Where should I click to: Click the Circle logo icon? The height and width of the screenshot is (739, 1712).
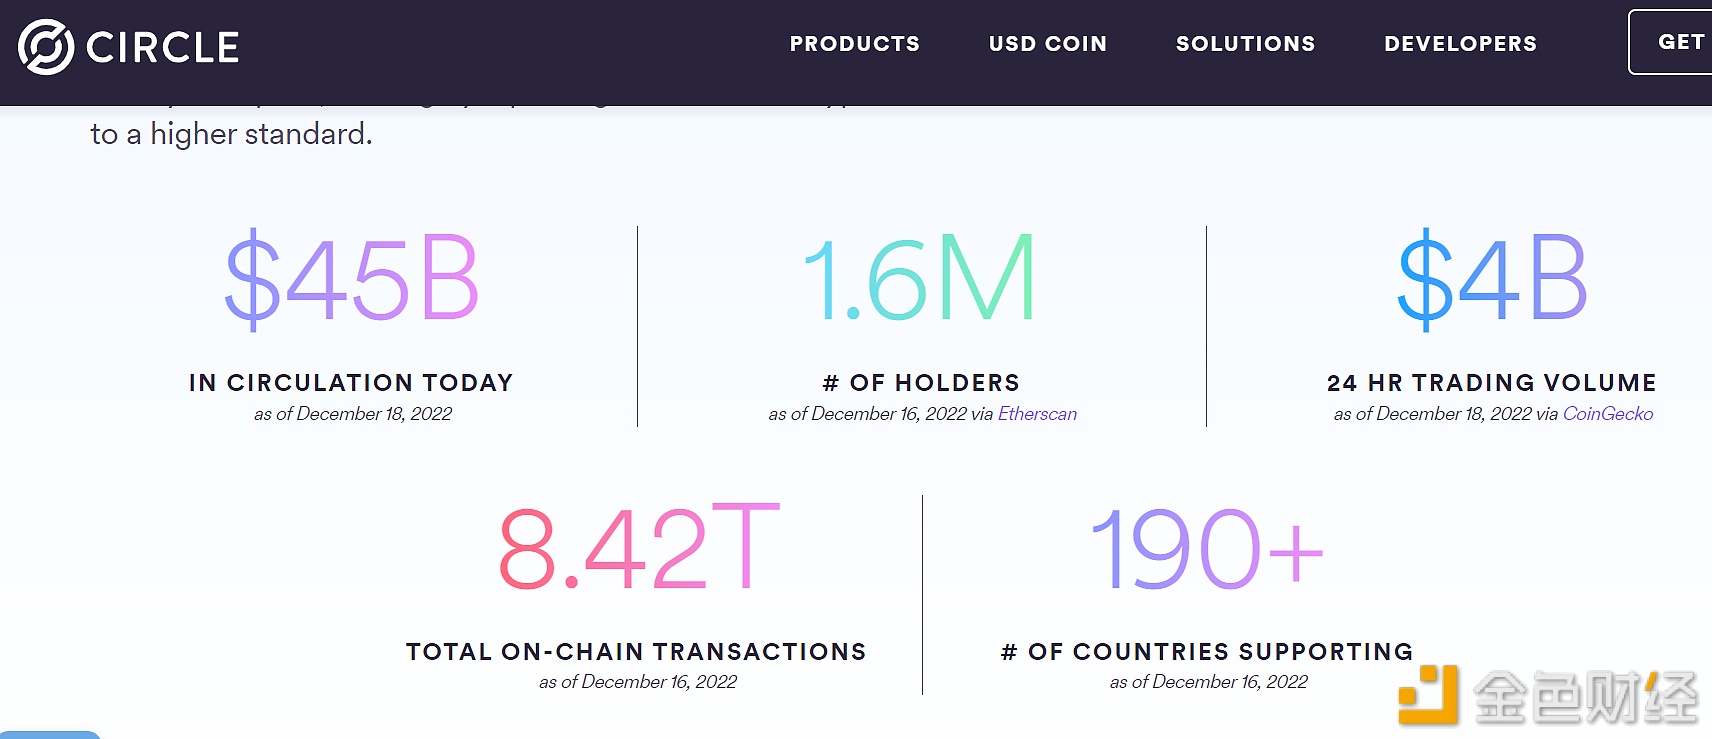point(46,47)
